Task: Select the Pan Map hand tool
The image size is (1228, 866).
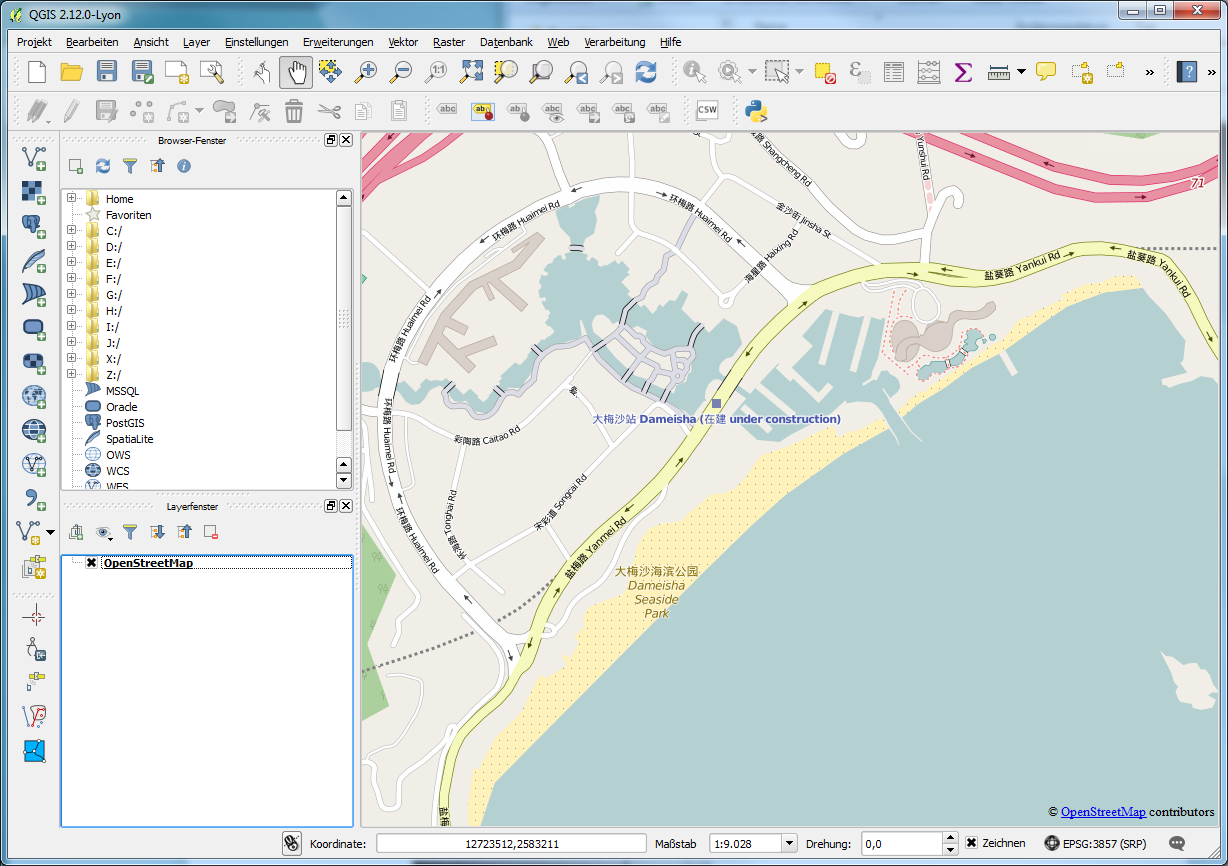Action: click(x=296, y=71)
